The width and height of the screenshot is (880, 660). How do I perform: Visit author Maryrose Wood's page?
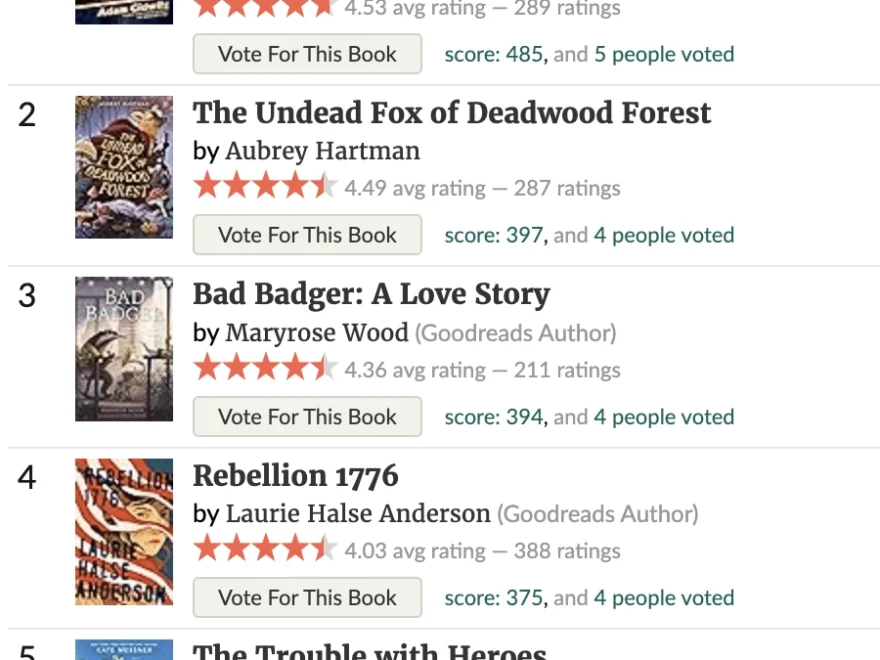(316, 333)
